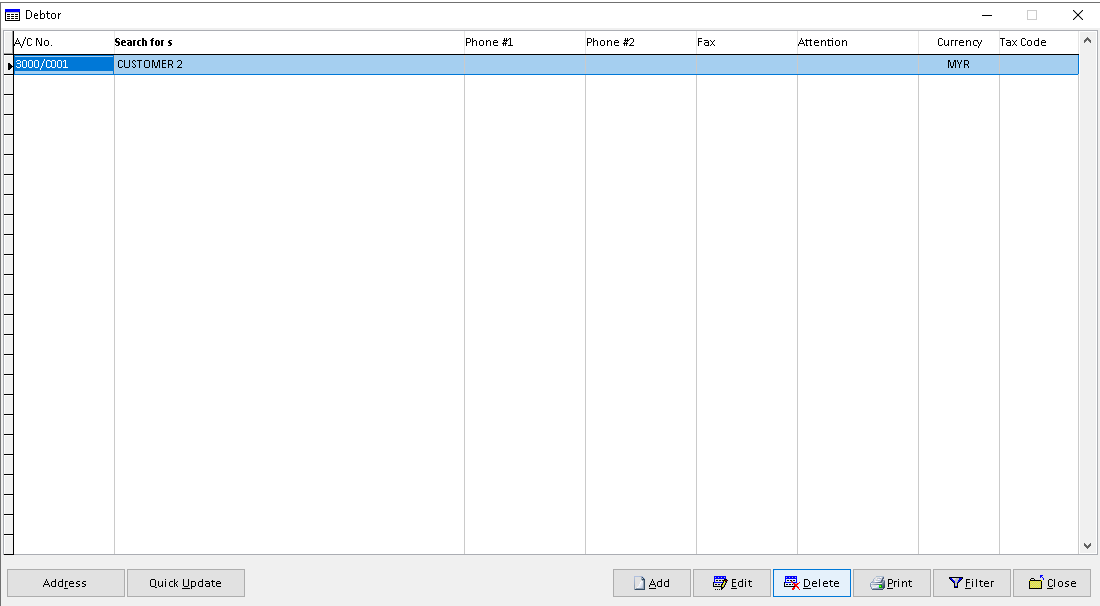The image size is (1100, 606).
Task: Click the Close button with folder icon
Action: click(x=1052, y=583)
